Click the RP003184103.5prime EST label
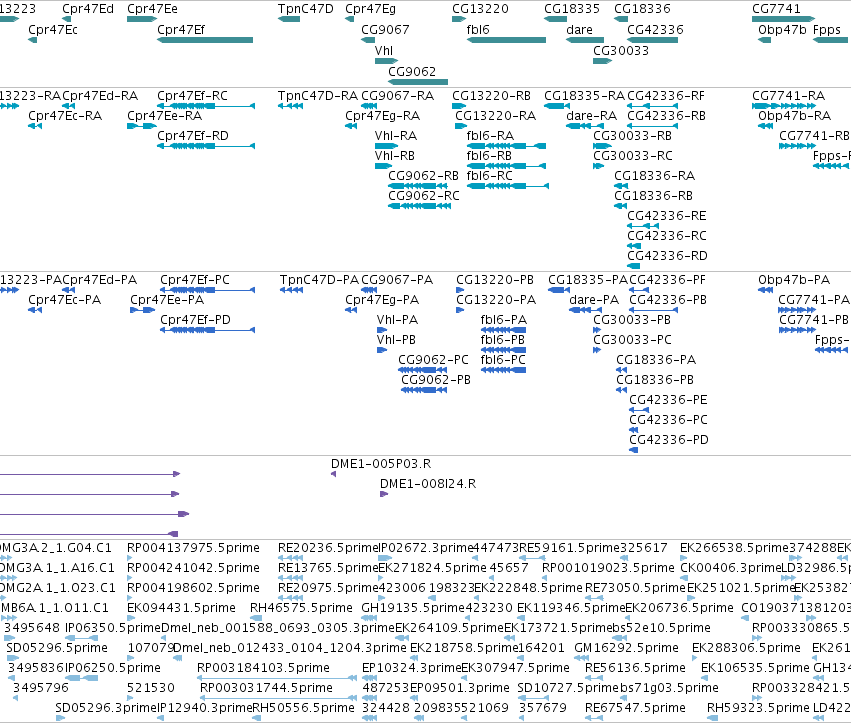The height and width of the screenshot is (723, 851). [263, 668]
